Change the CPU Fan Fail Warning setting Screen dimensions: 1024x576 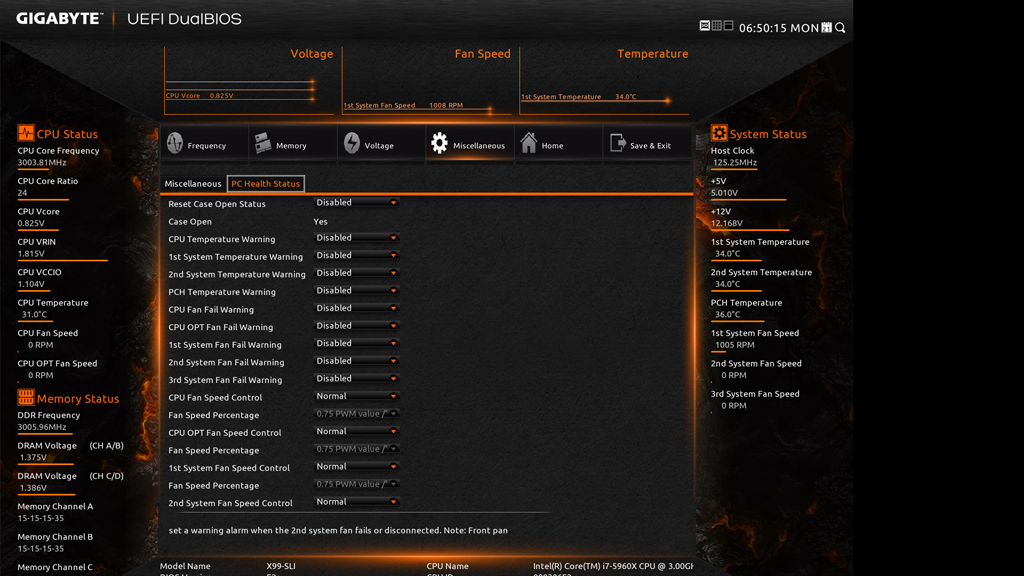[x=356, y=309]
